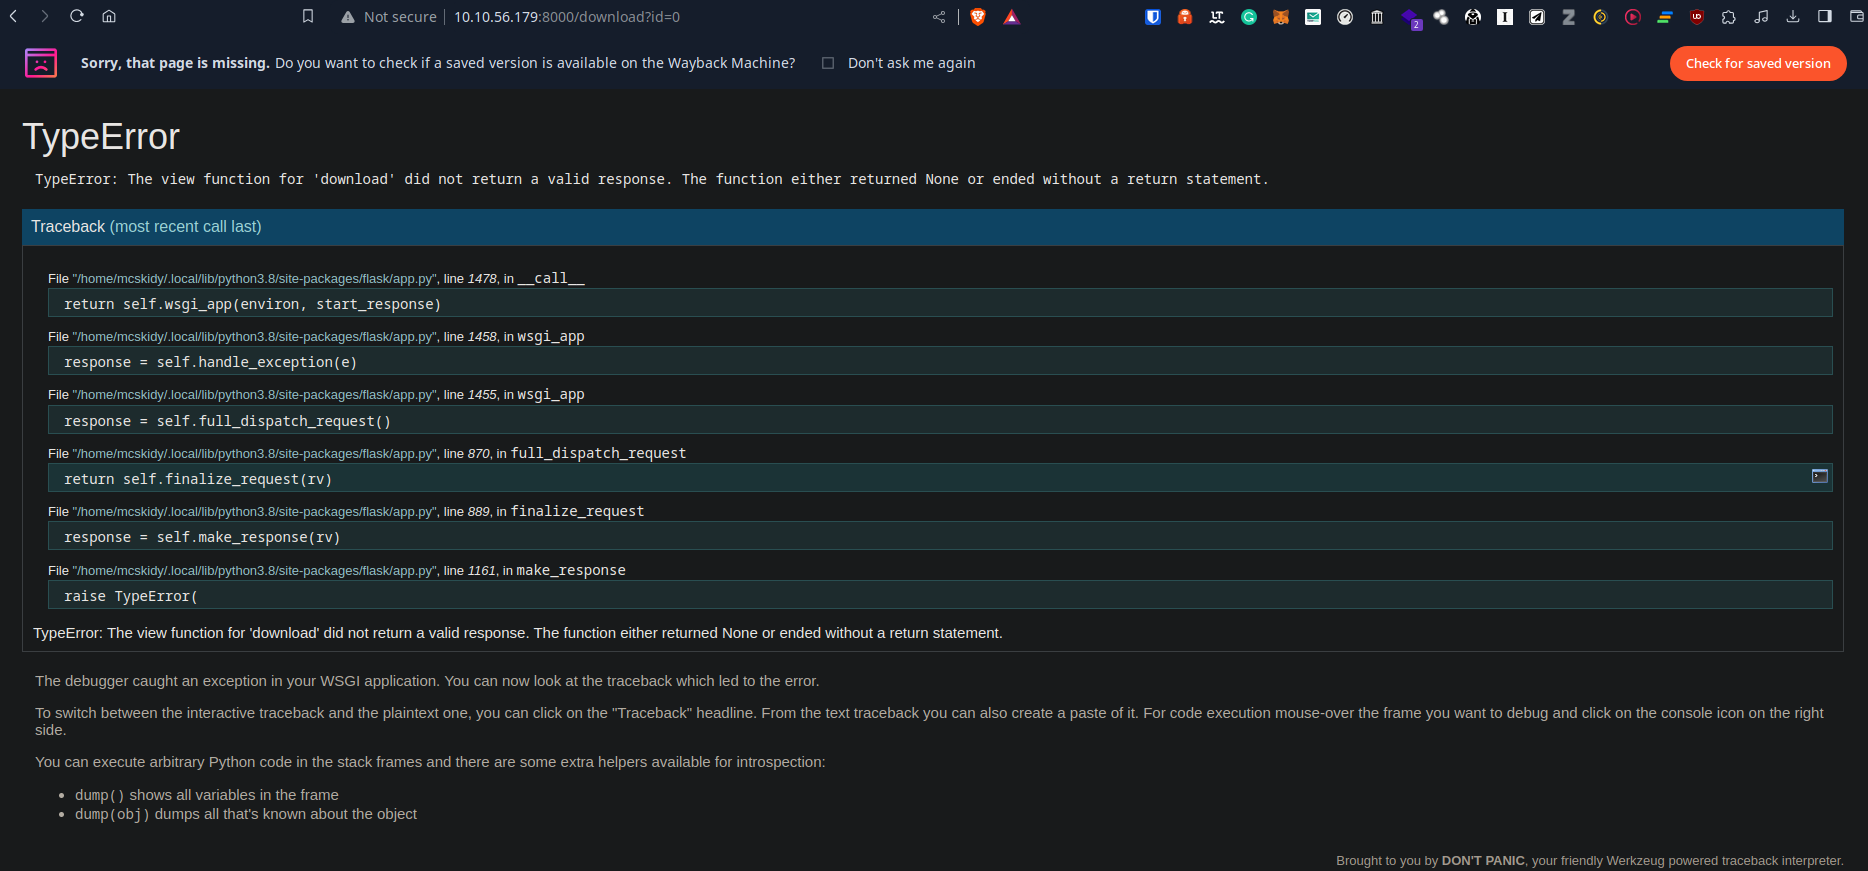
Task: Click file path on line 1478 __call__ frame
Action: pyautogui.click(x=255, y=279)
